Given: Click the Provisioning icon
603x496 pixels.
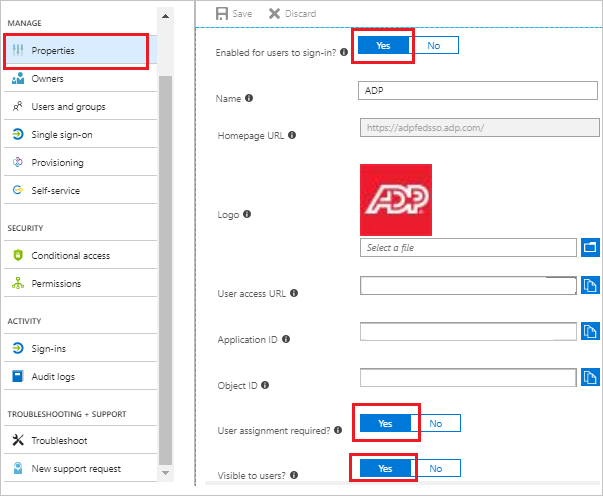Looking at the screenshot, I should (18, 162).
